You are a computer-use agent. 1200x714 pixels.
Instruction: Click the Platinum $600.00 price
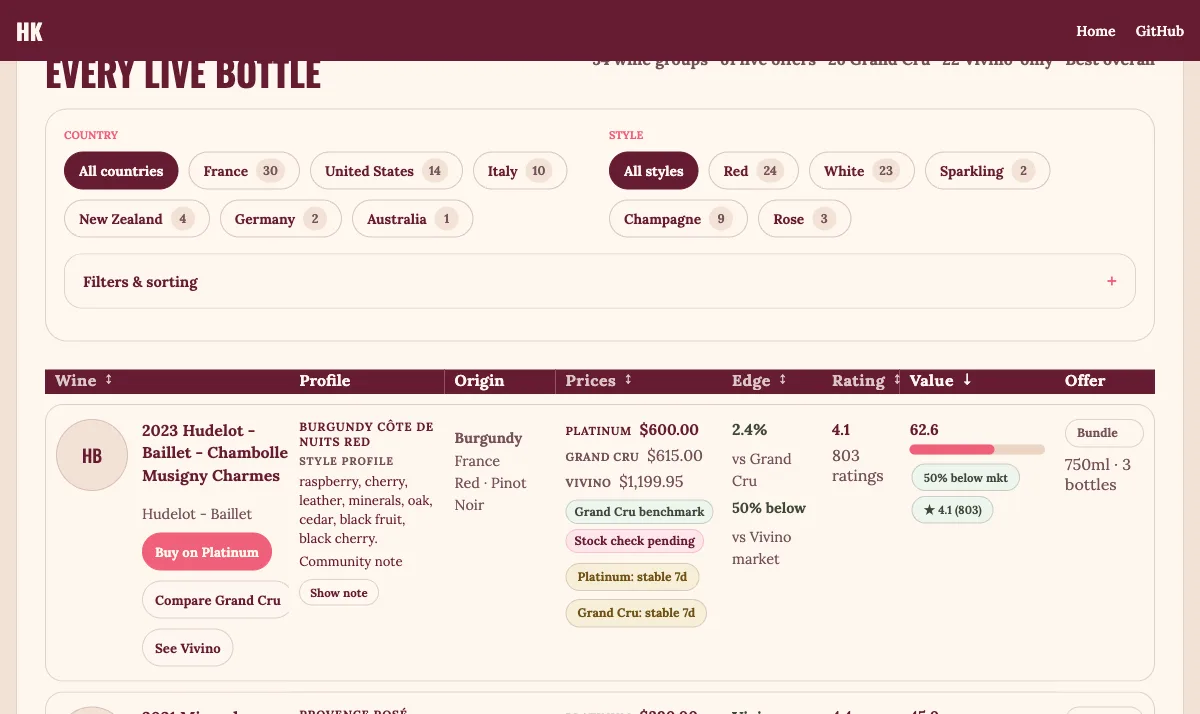click(x=632, y=430)
